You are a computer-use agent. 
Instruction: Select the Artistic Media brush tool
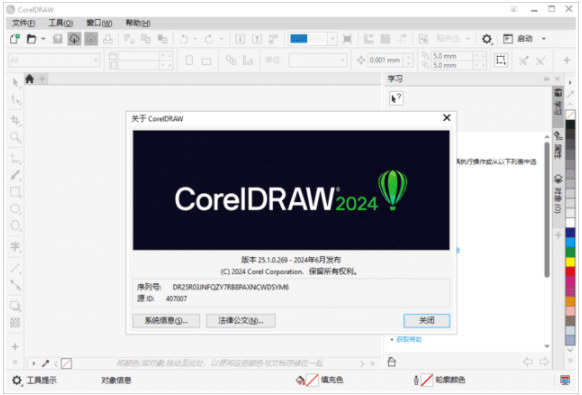coord(15,175)
